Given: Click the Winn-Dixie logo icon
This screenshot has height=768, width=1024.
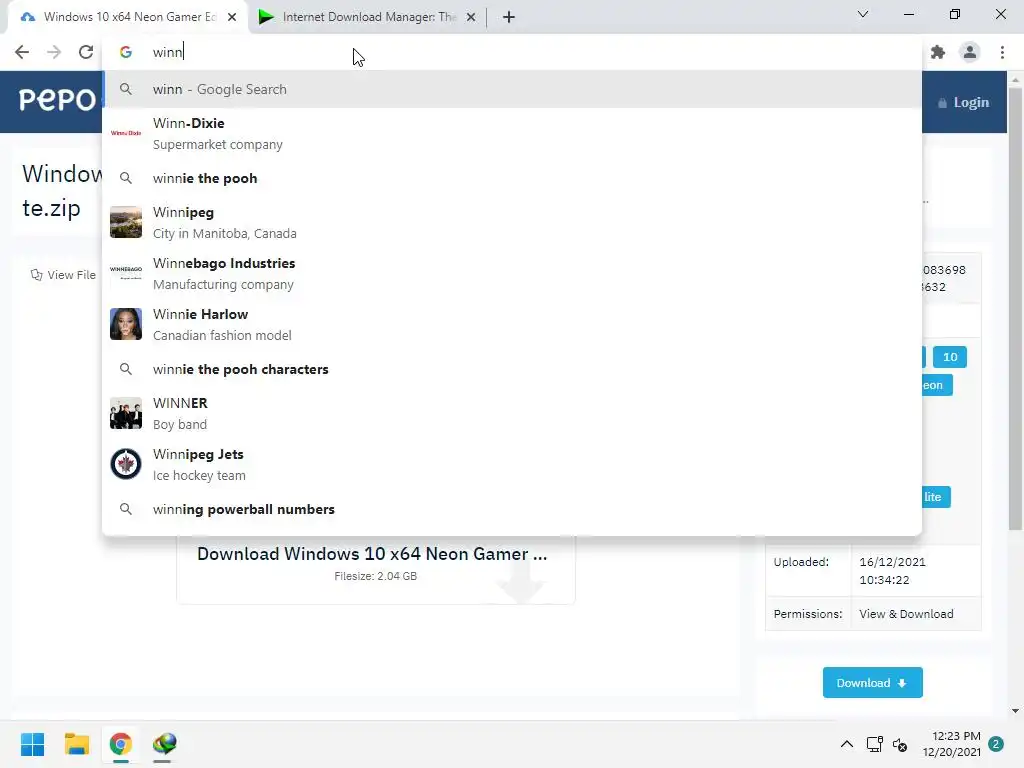Looking at the screenshot, I should 126,133.
